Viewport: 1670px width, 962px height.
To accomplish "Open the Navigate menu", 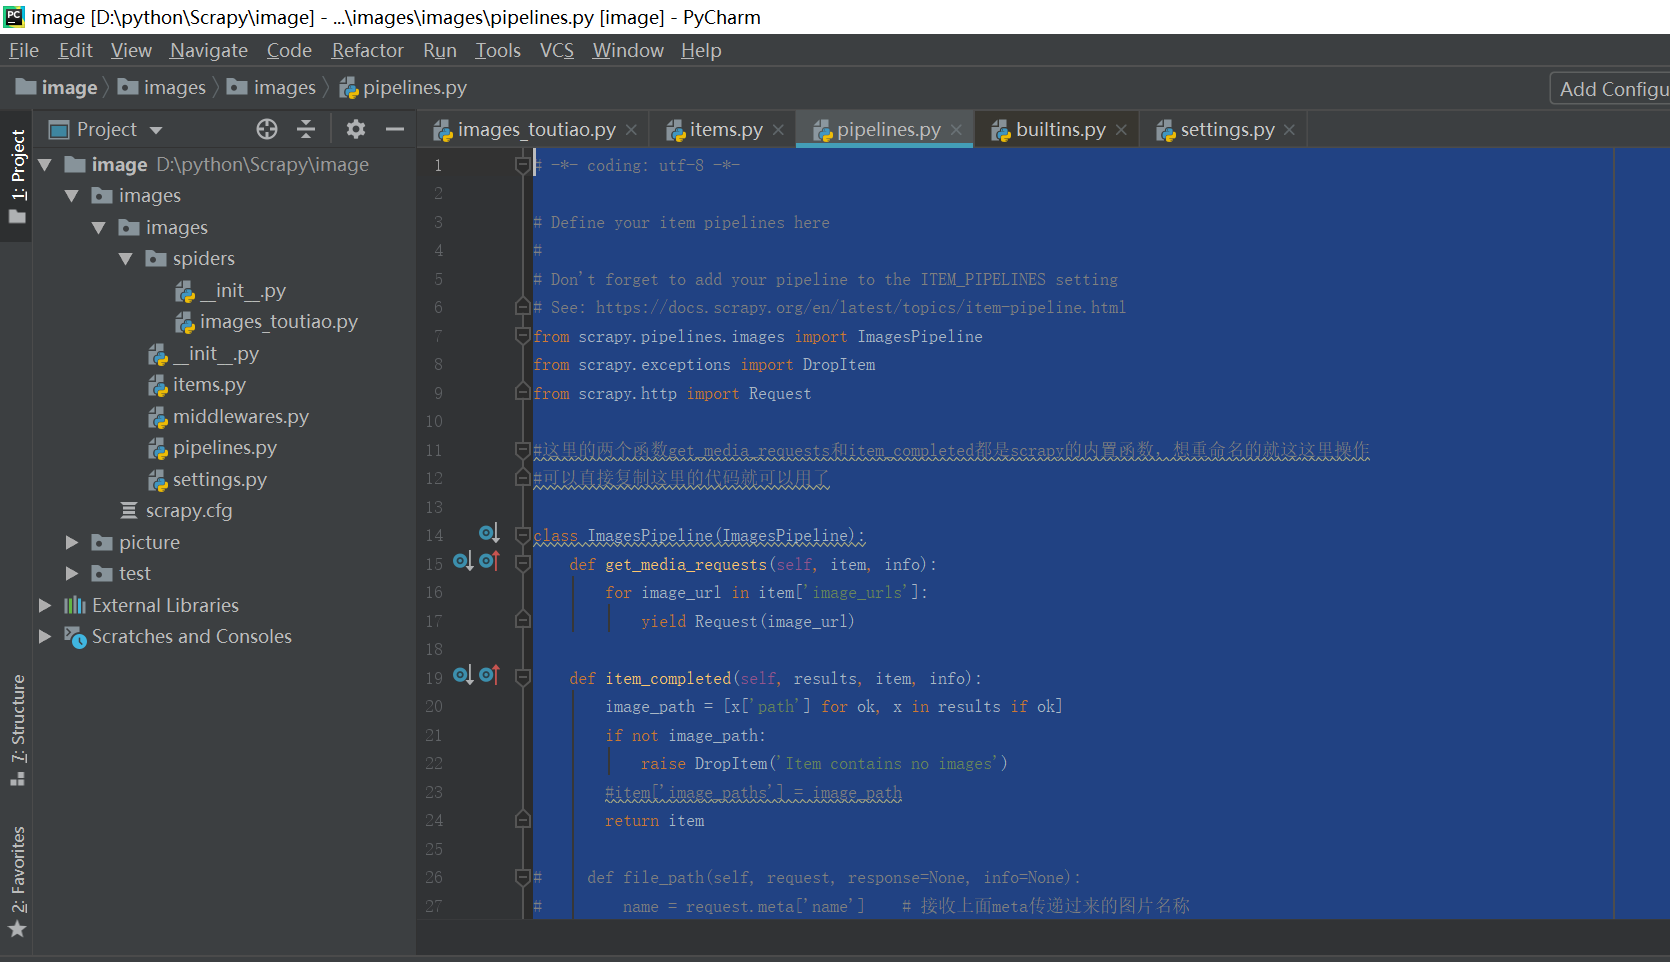I will tap(209, 50).
